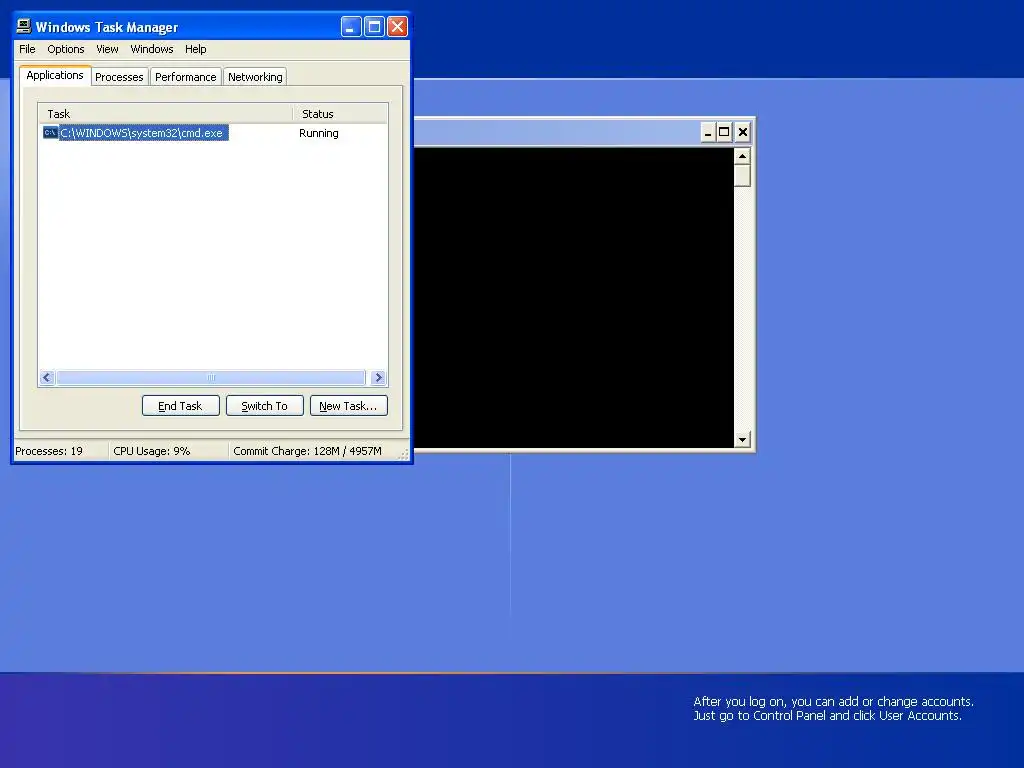The image size is (1024, 768).
Task: Click the command prompt scroll up arrow
Action: 742,156
